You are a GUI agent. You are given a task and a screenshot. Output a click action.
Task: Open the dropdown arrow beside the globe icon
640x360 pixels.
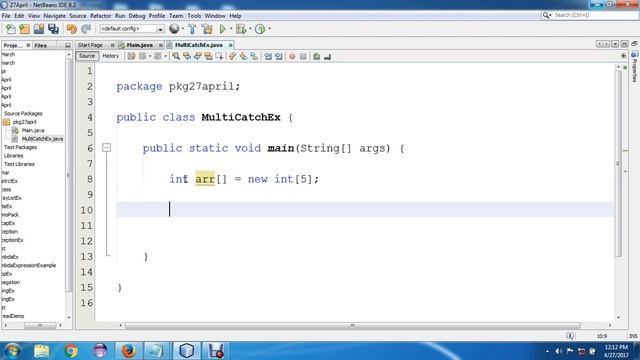pyautogui.click(x=182, y=29)
